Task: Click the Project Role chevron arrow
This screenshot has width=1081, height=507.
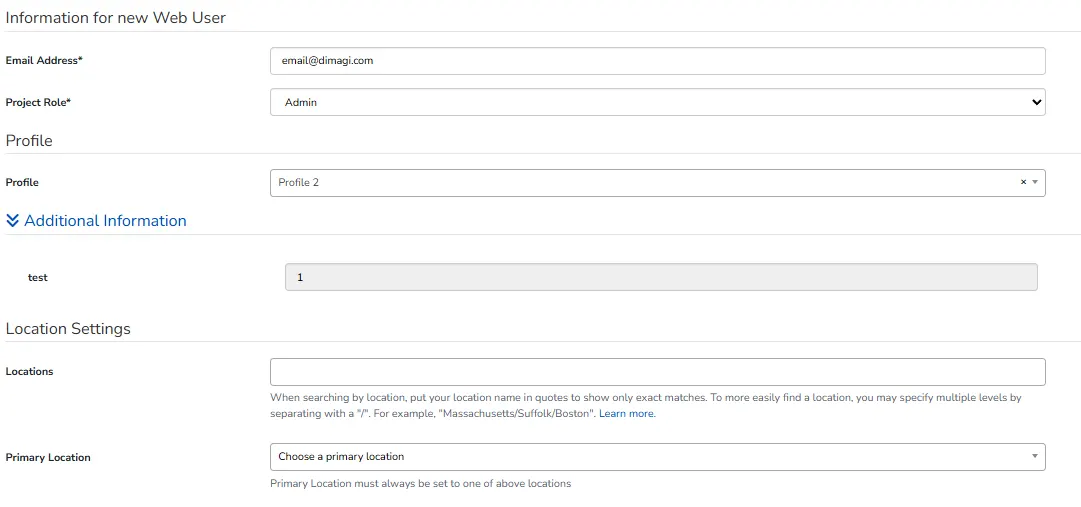Action: (x=1035, y=102)
